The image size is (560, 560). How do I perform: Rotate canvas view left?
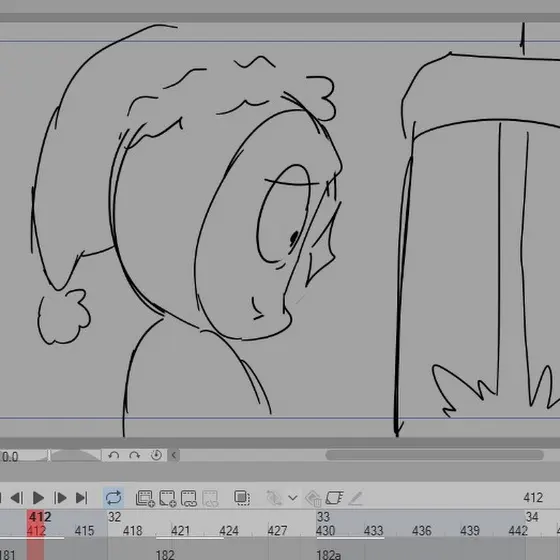[114, 455]
